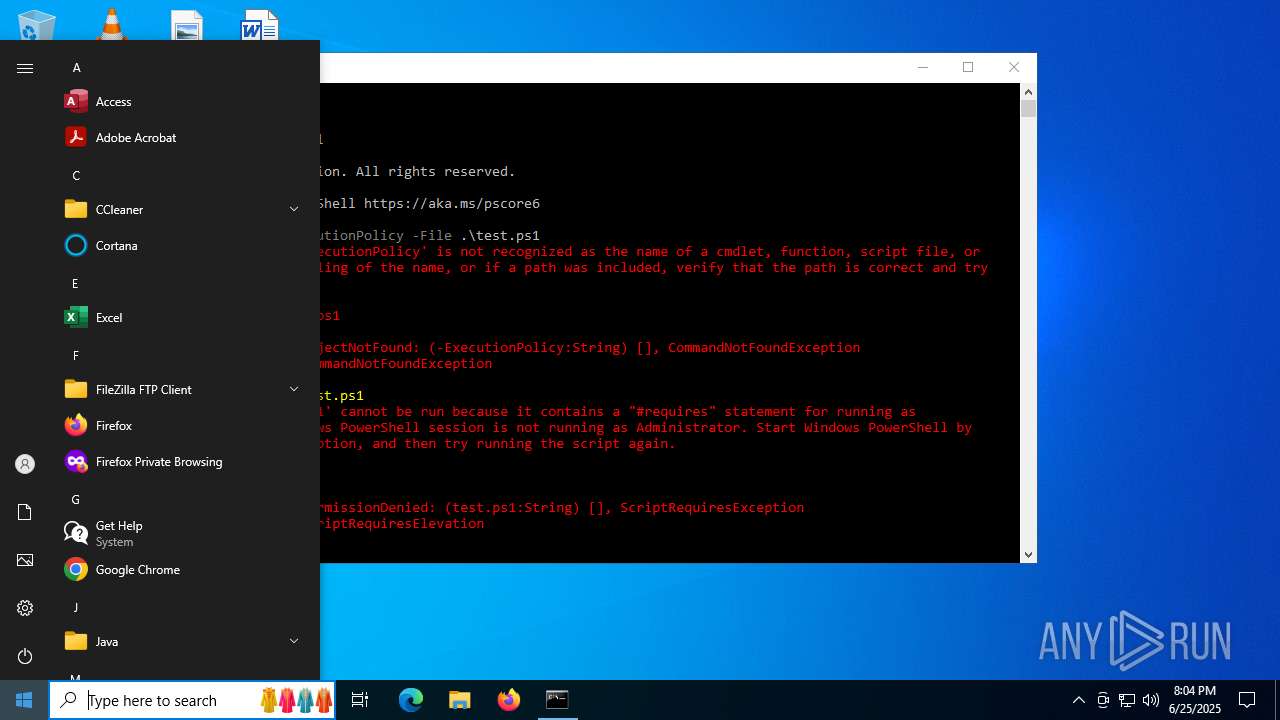Image resolution: width=1280 pixels, height=720 pixels.
Task: Maximize the PowerShell window
Action: [x=968, y=67]
